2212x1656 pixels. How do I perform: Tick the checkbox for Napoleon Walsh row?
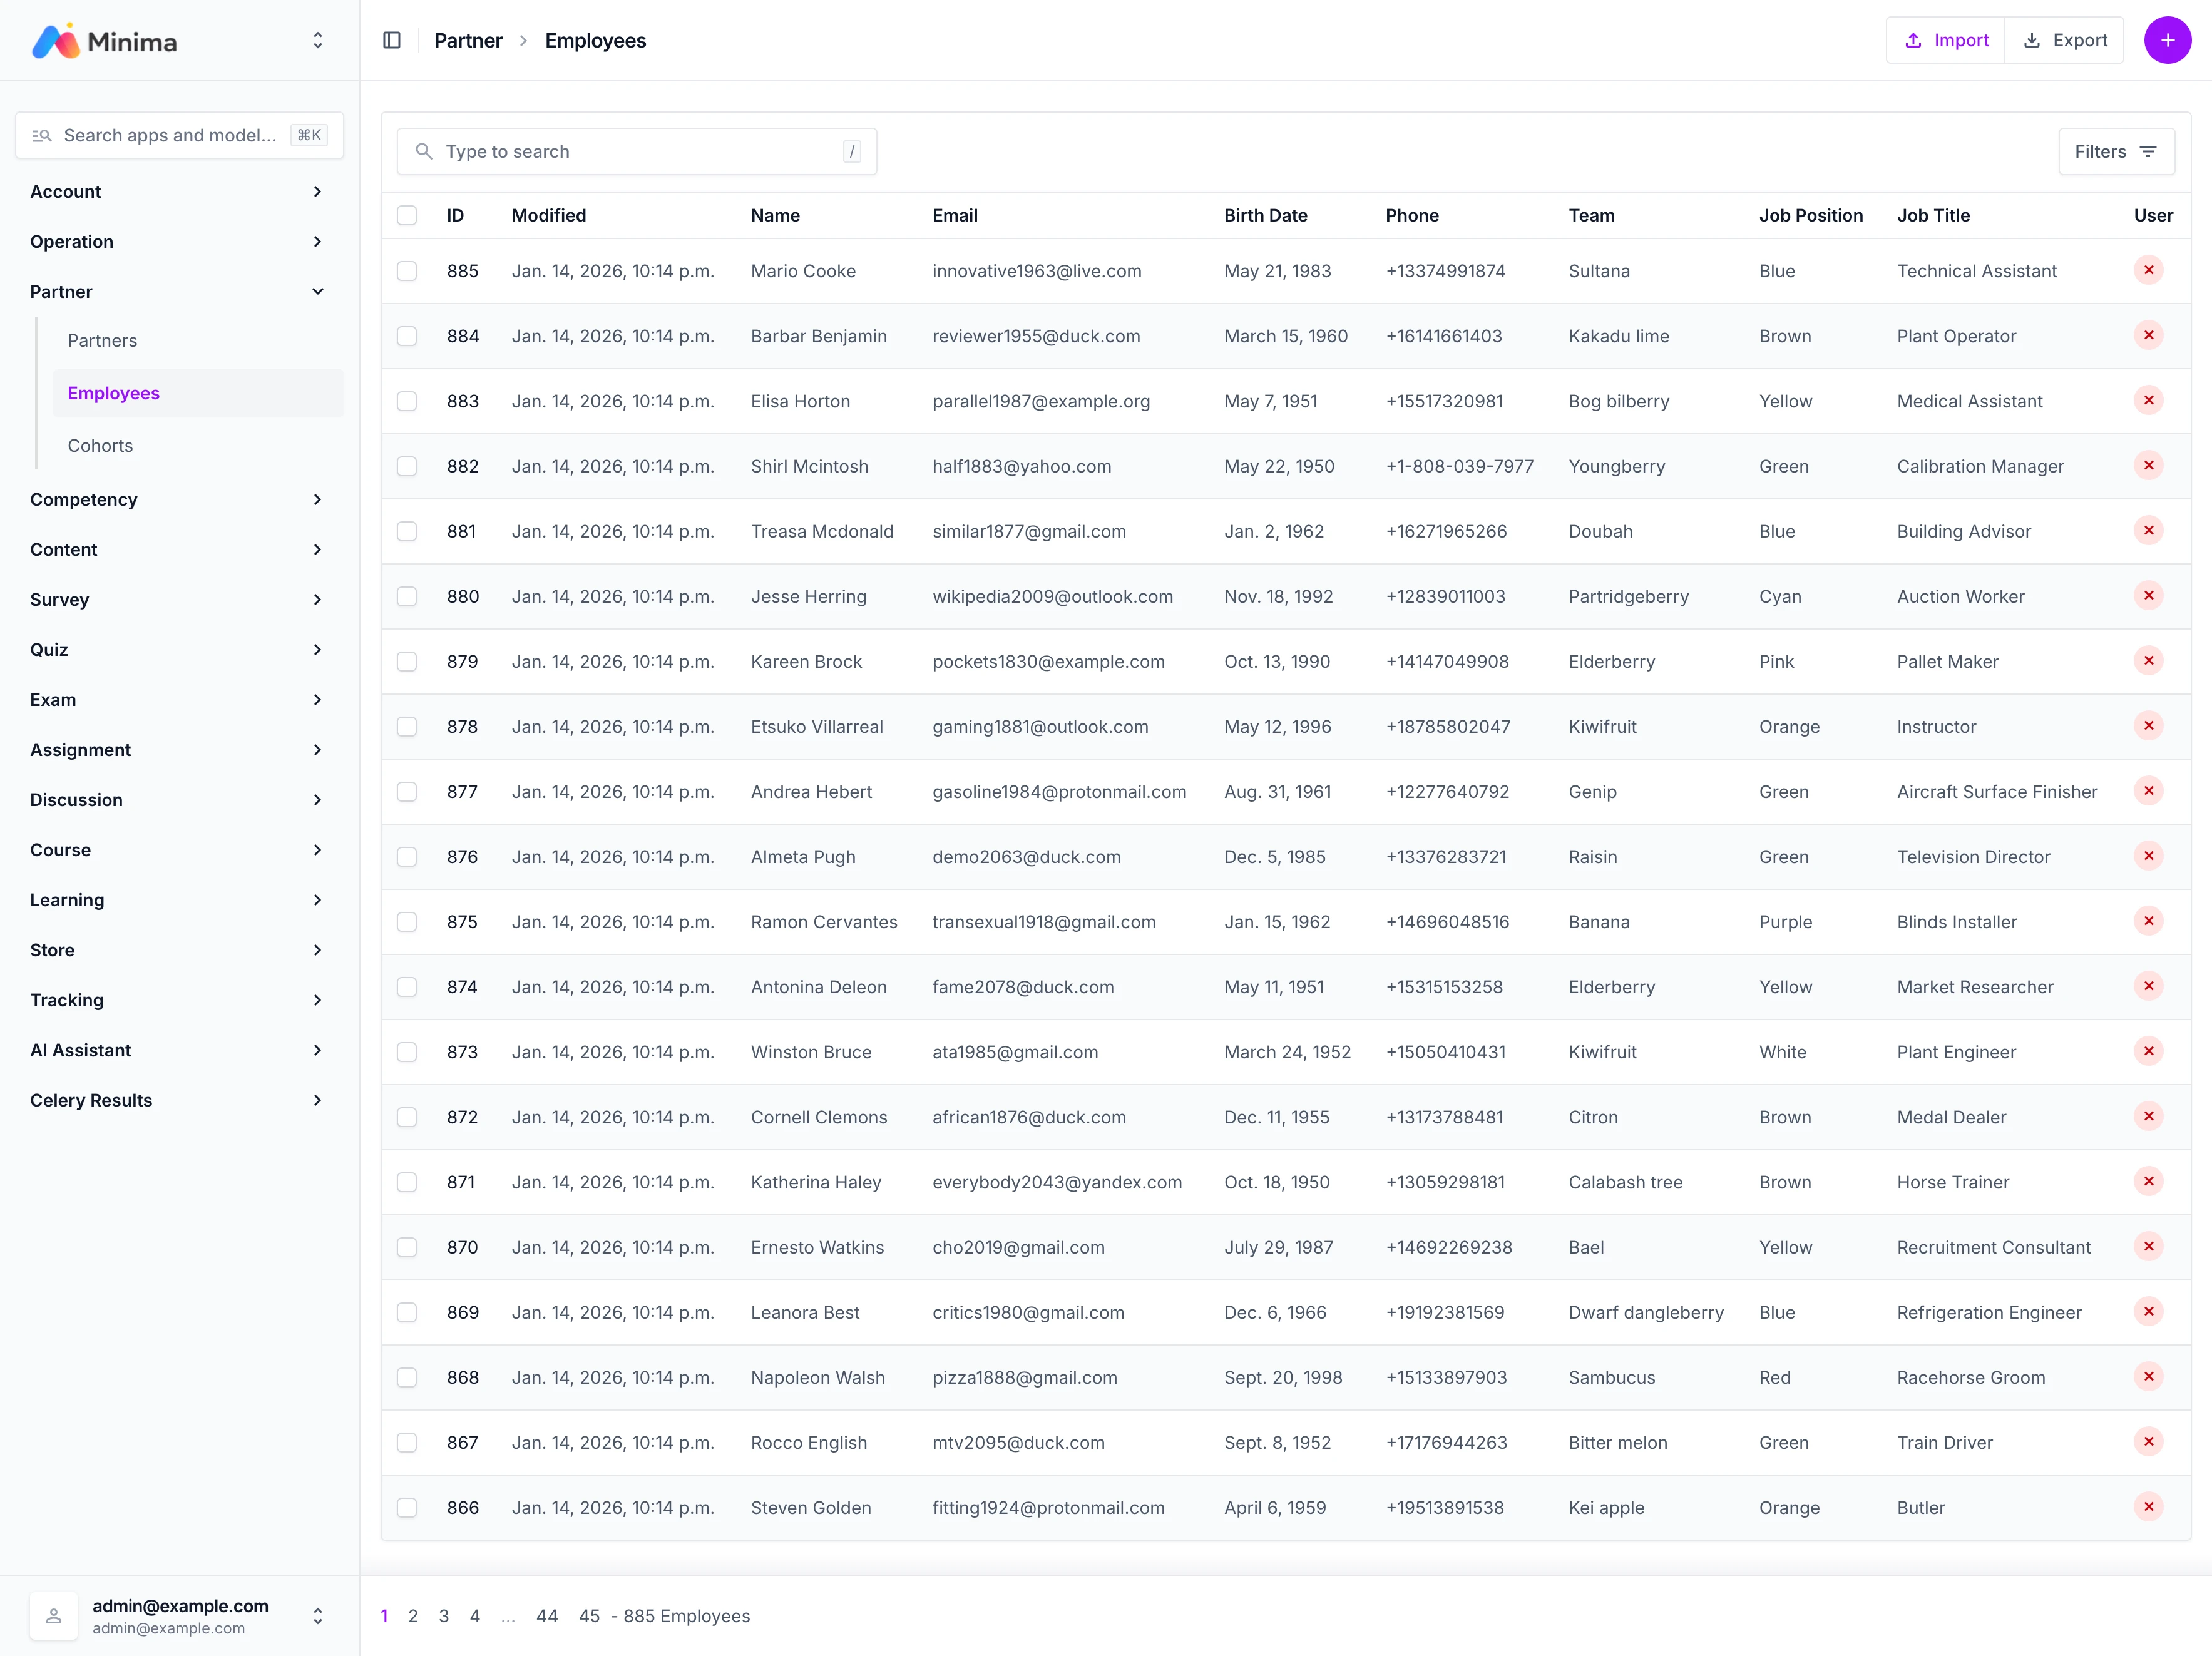[407, 1377]
